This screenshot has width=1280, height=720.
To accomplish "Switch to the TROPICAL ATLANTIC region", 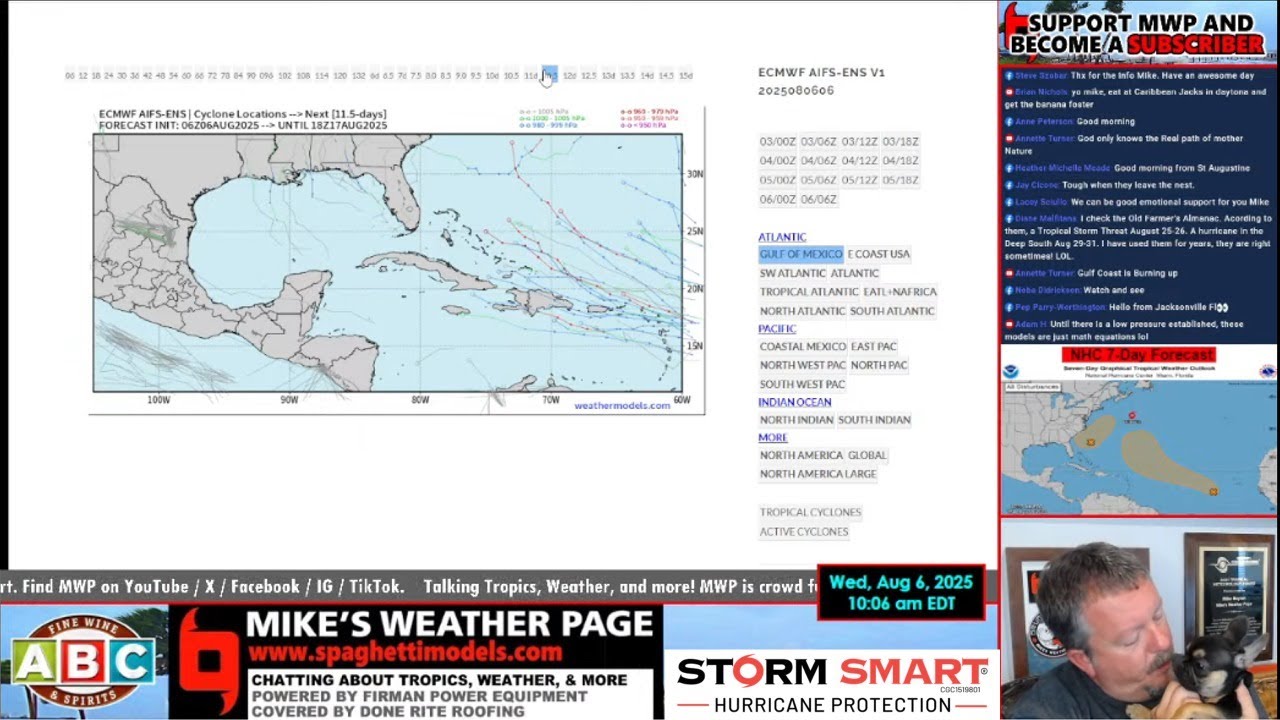I will pyautogui.click(x=809, y=292).
